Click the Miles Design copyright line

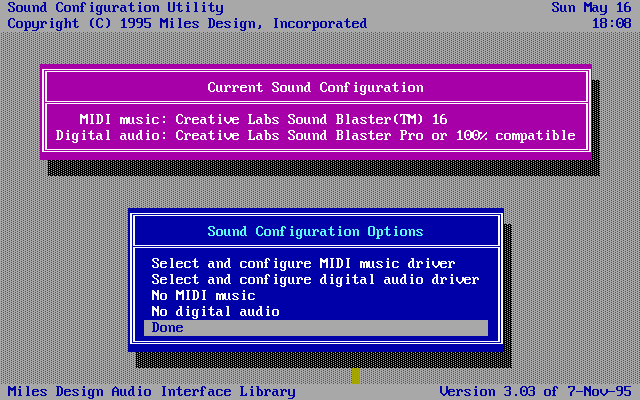(x=187, y=24)
